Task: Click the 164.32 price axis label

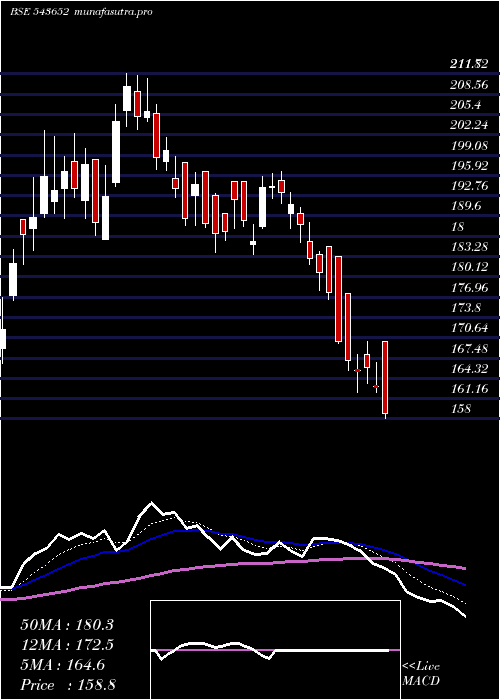Action: (469, 369)
